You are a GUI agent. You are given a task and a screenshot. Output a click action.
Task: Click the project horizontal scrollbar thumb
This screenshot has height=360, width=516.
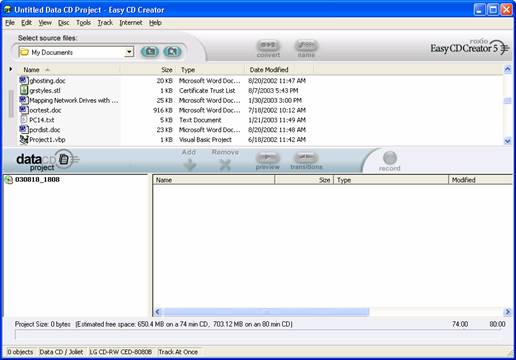point(266,312)
